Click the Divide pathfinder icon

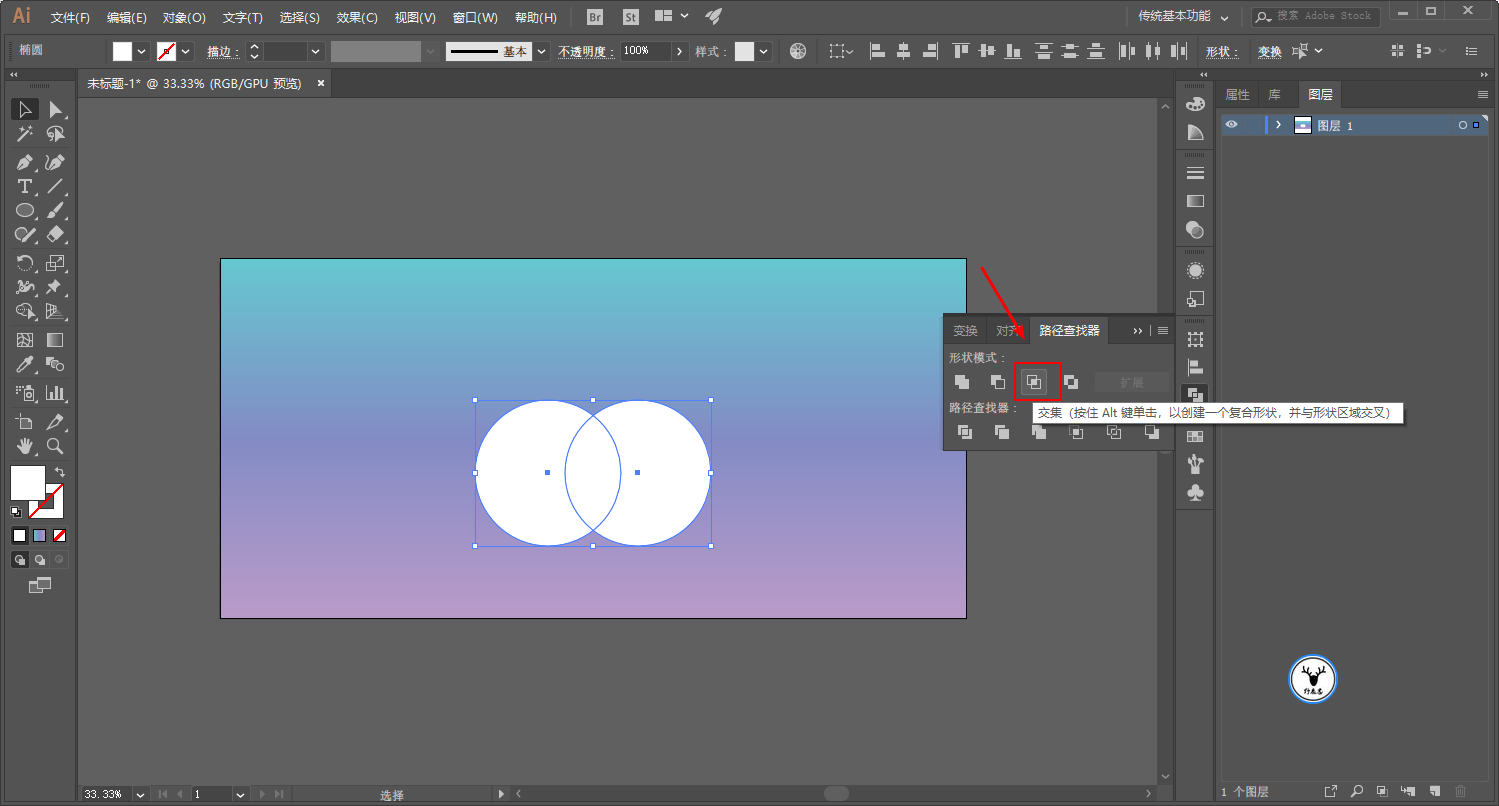pyautogui.click(x=965, y=432)
